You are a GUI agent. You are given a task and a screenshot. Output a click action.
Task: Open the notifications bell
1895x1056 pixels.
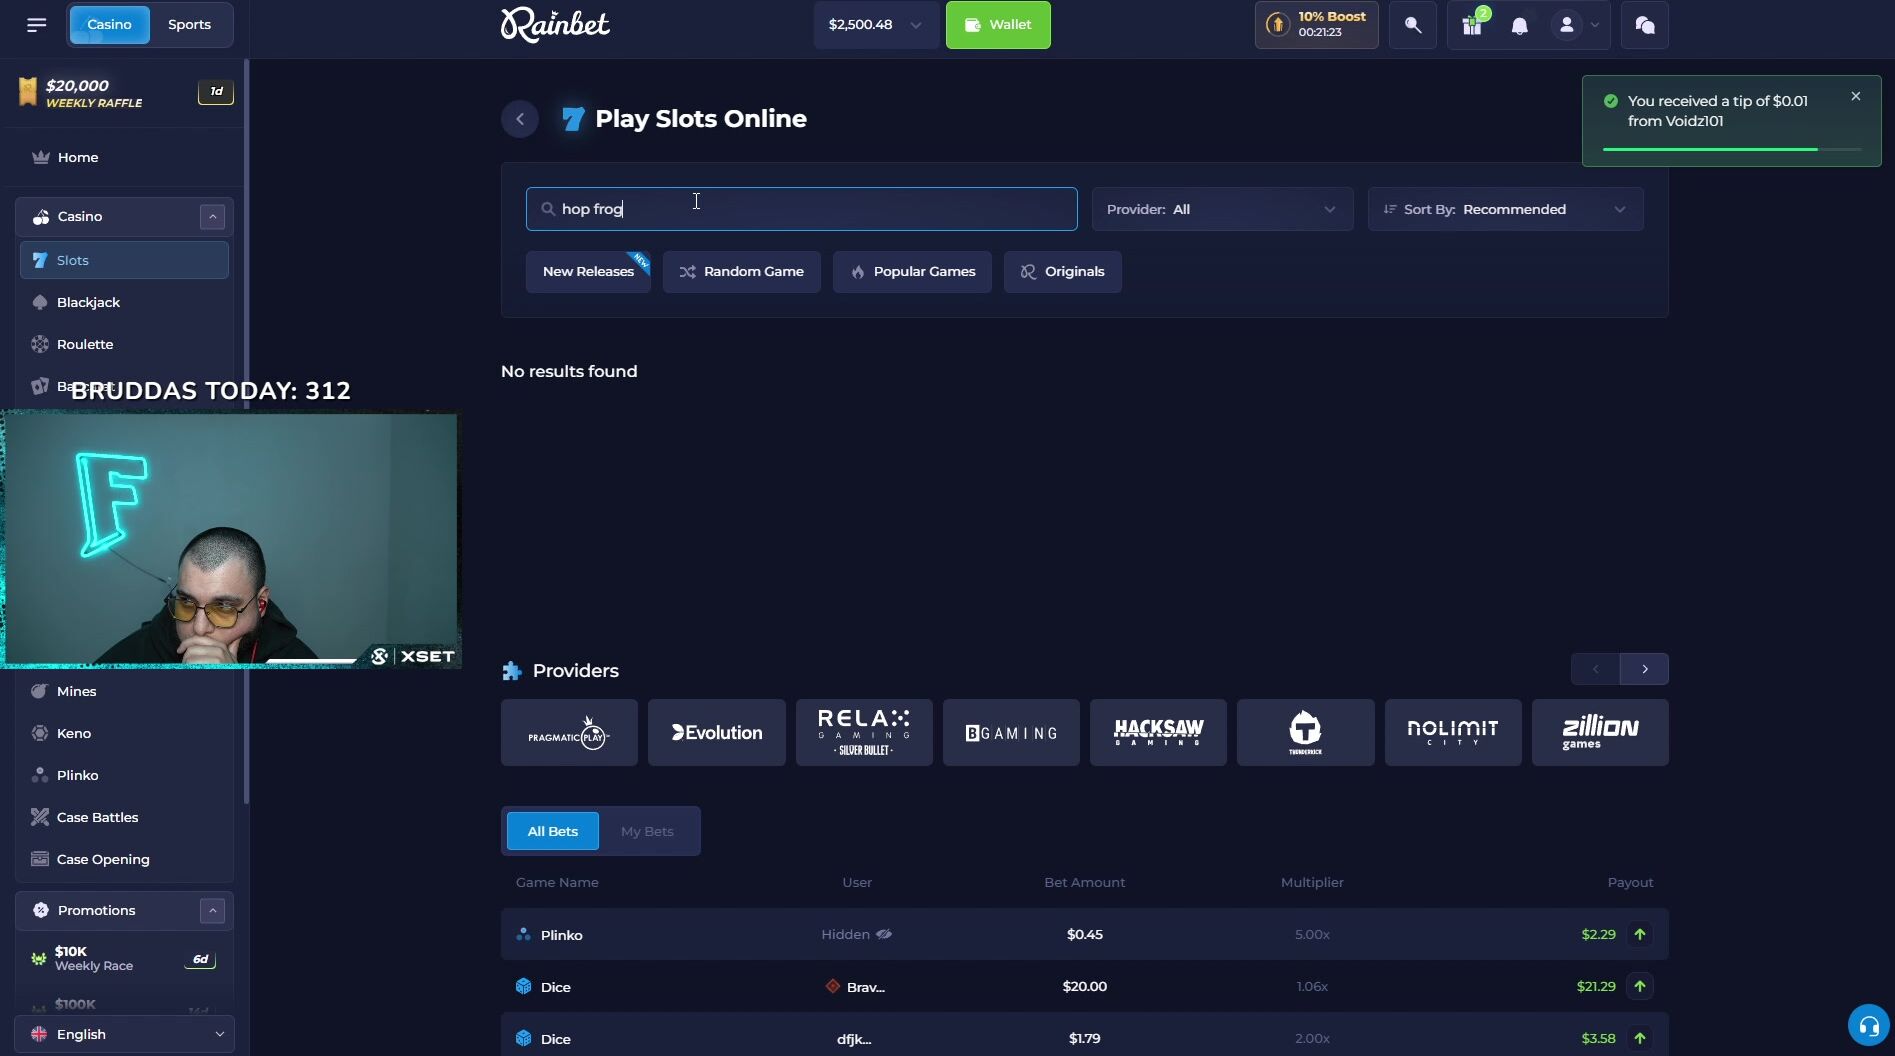tap(1520, 26)
